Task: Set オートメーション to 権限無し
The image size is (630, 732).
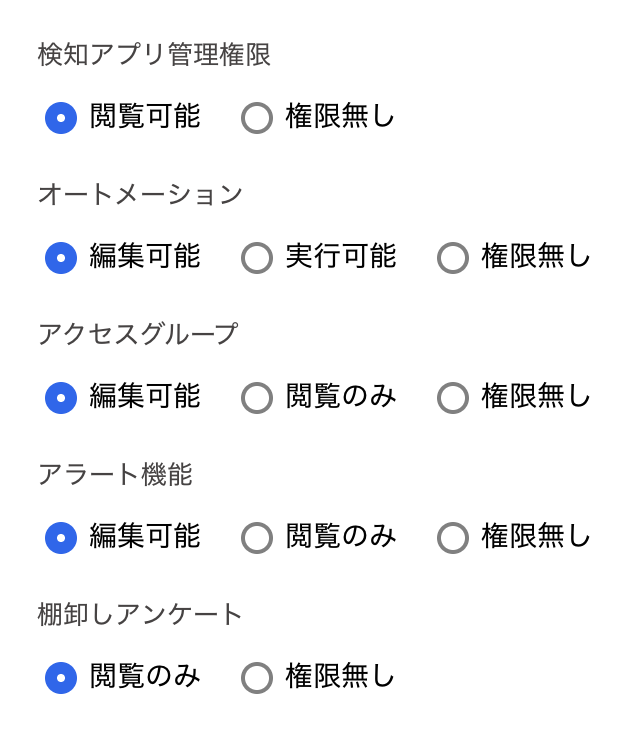Action: click(x=453, y=259)
